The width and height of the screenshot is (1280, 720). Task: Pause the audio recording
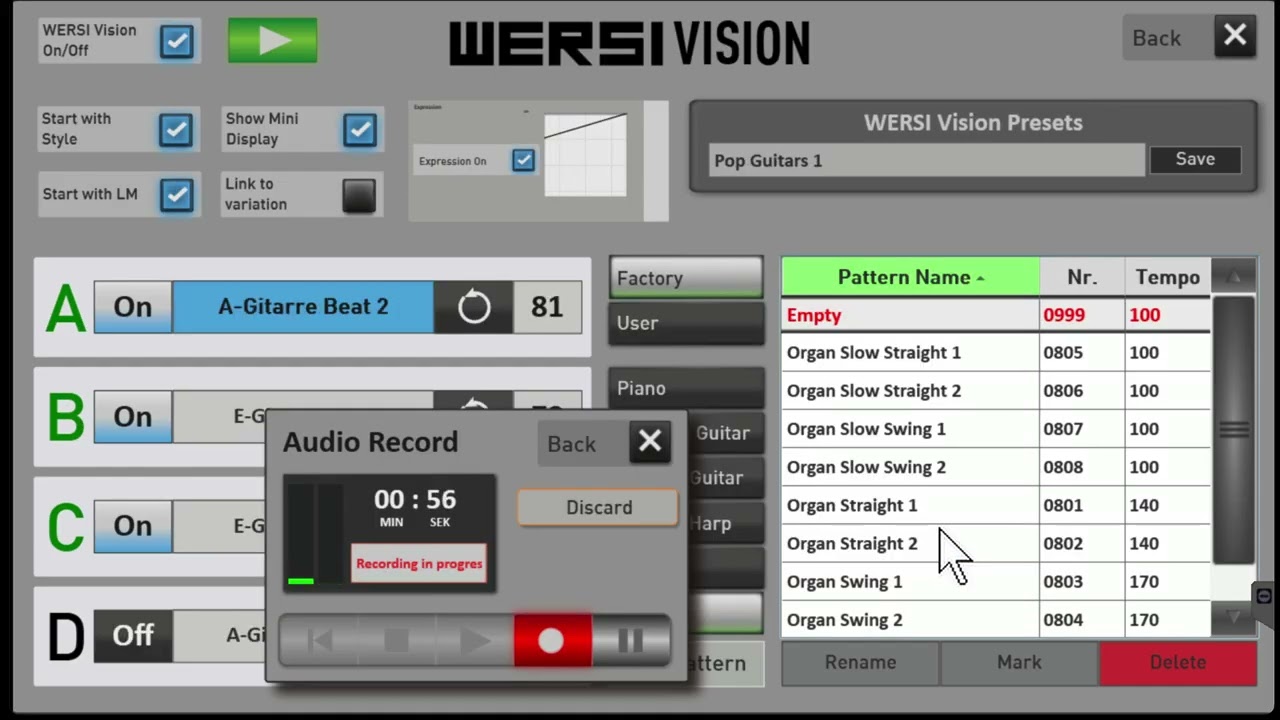(x=631, y=641)
